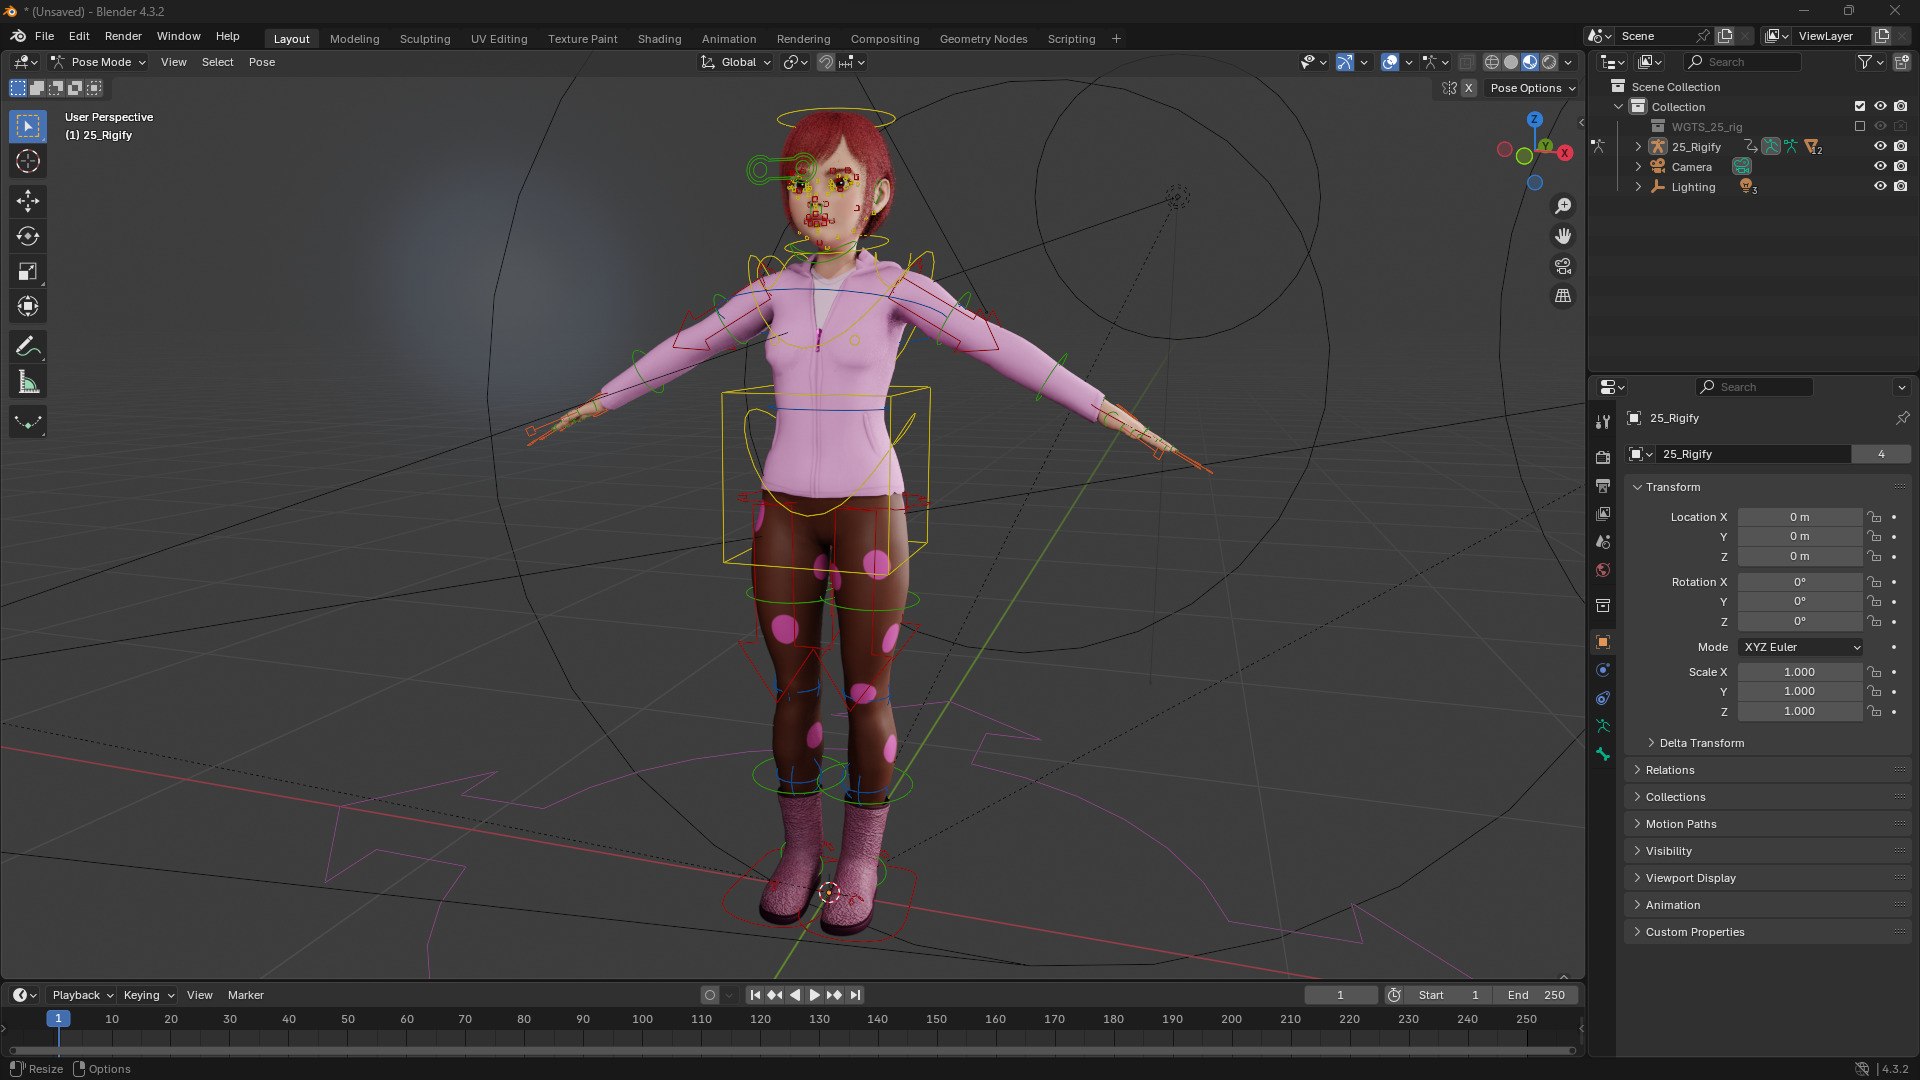Toggle viewport overlays button
The height and width of the screenshot is (1080, 1920).
point(1390,62)
